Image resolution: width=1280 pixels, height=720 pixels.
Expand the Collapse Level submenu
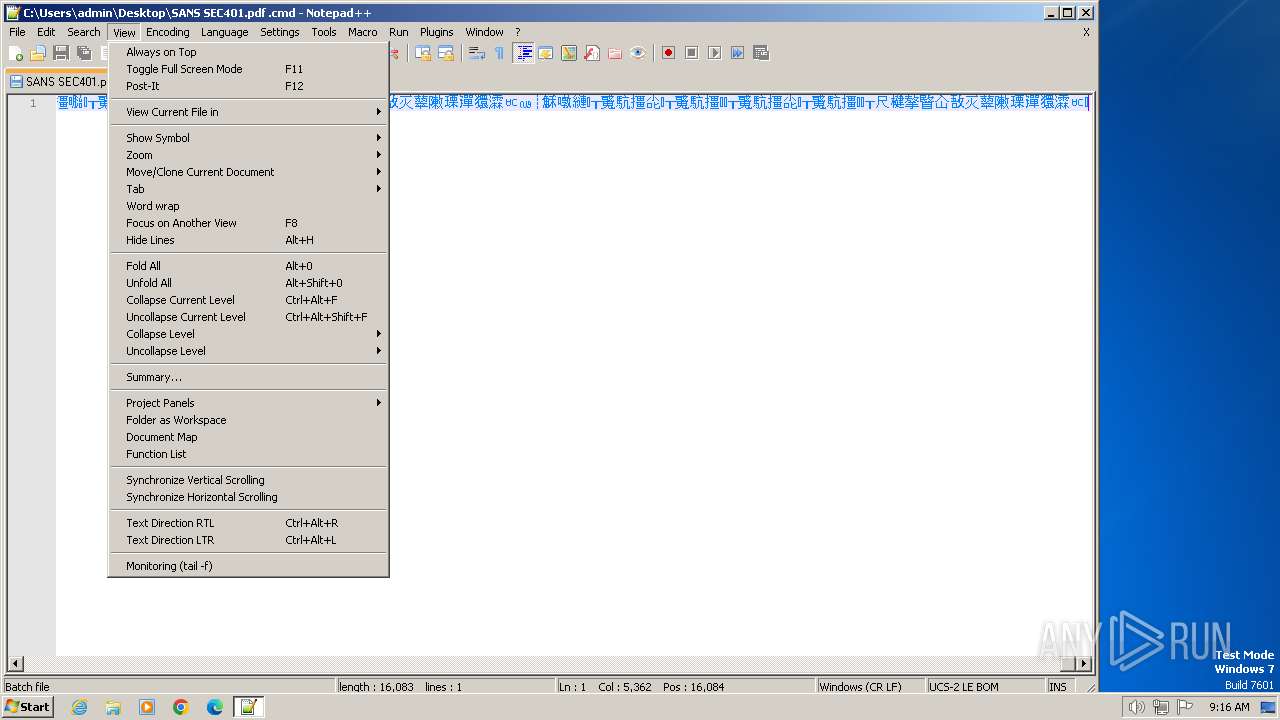[248, 334]
